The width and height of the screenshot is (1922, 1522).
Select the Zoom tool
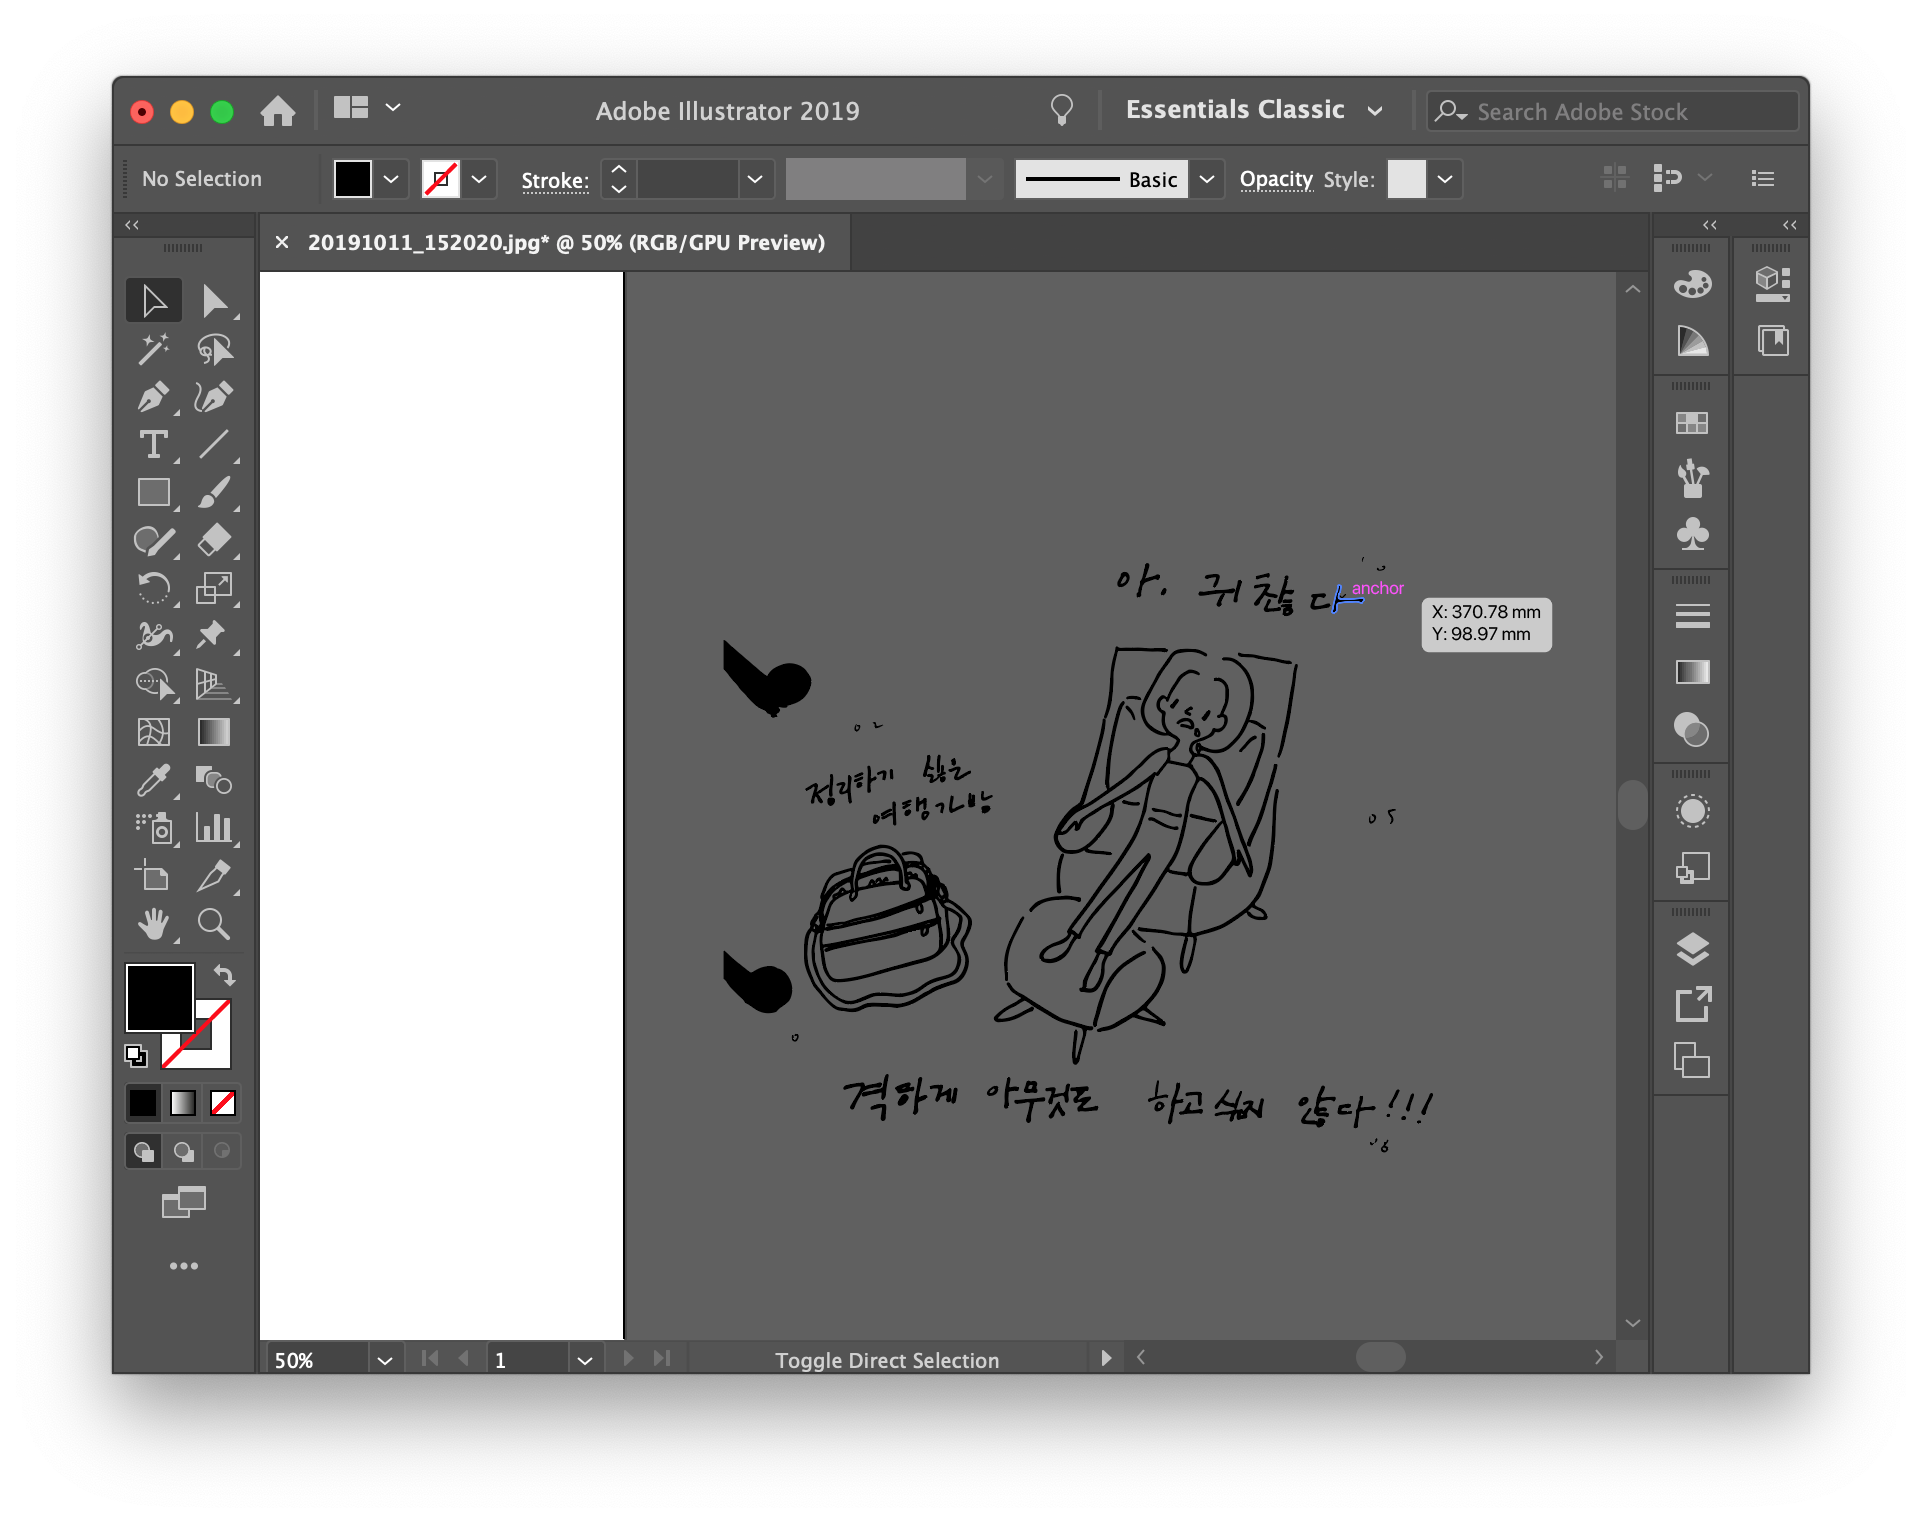[x=214, y=924]
